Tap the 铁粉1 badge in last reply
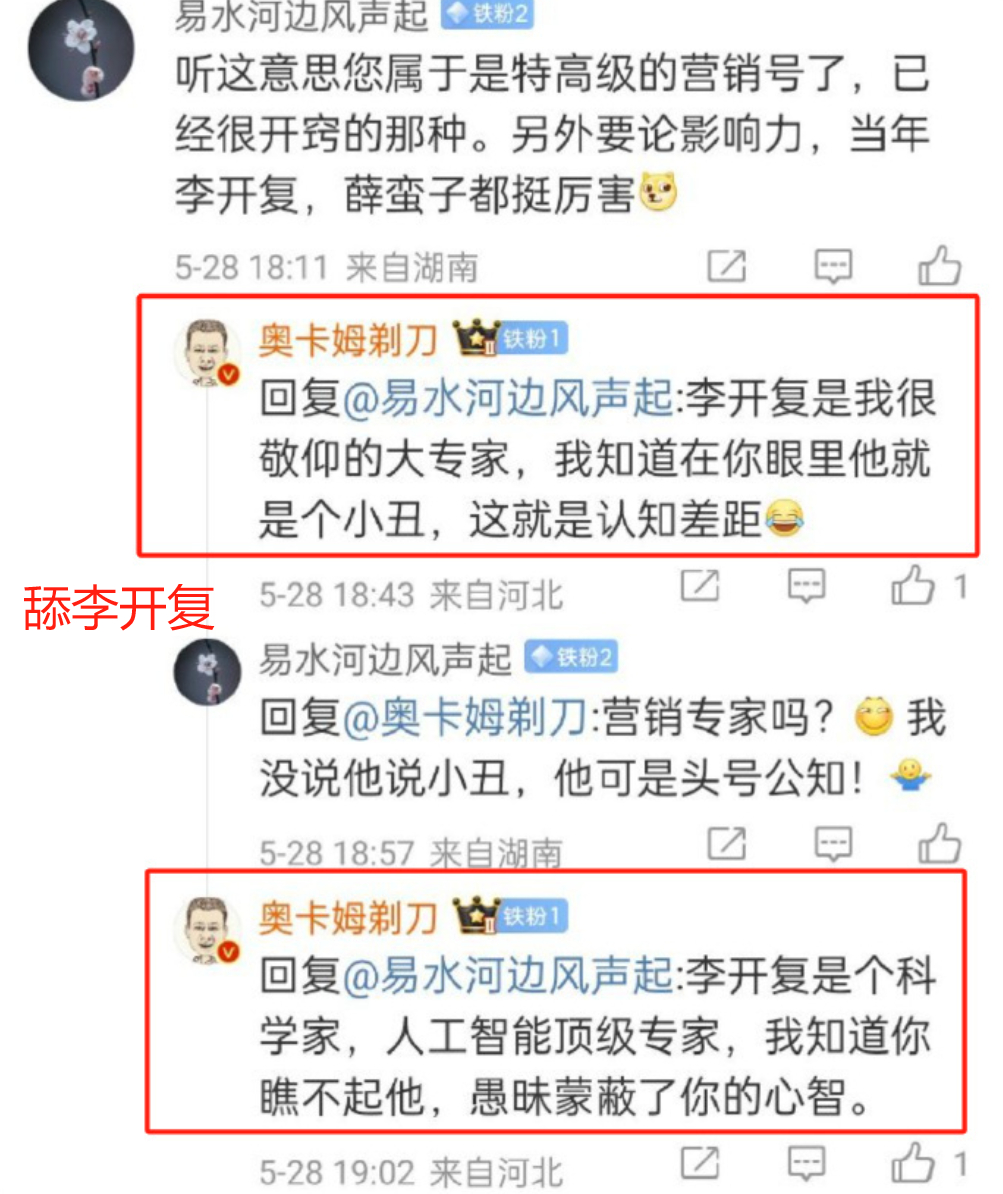Viewport: 1003px width, 1194px height. pos(532,916)
